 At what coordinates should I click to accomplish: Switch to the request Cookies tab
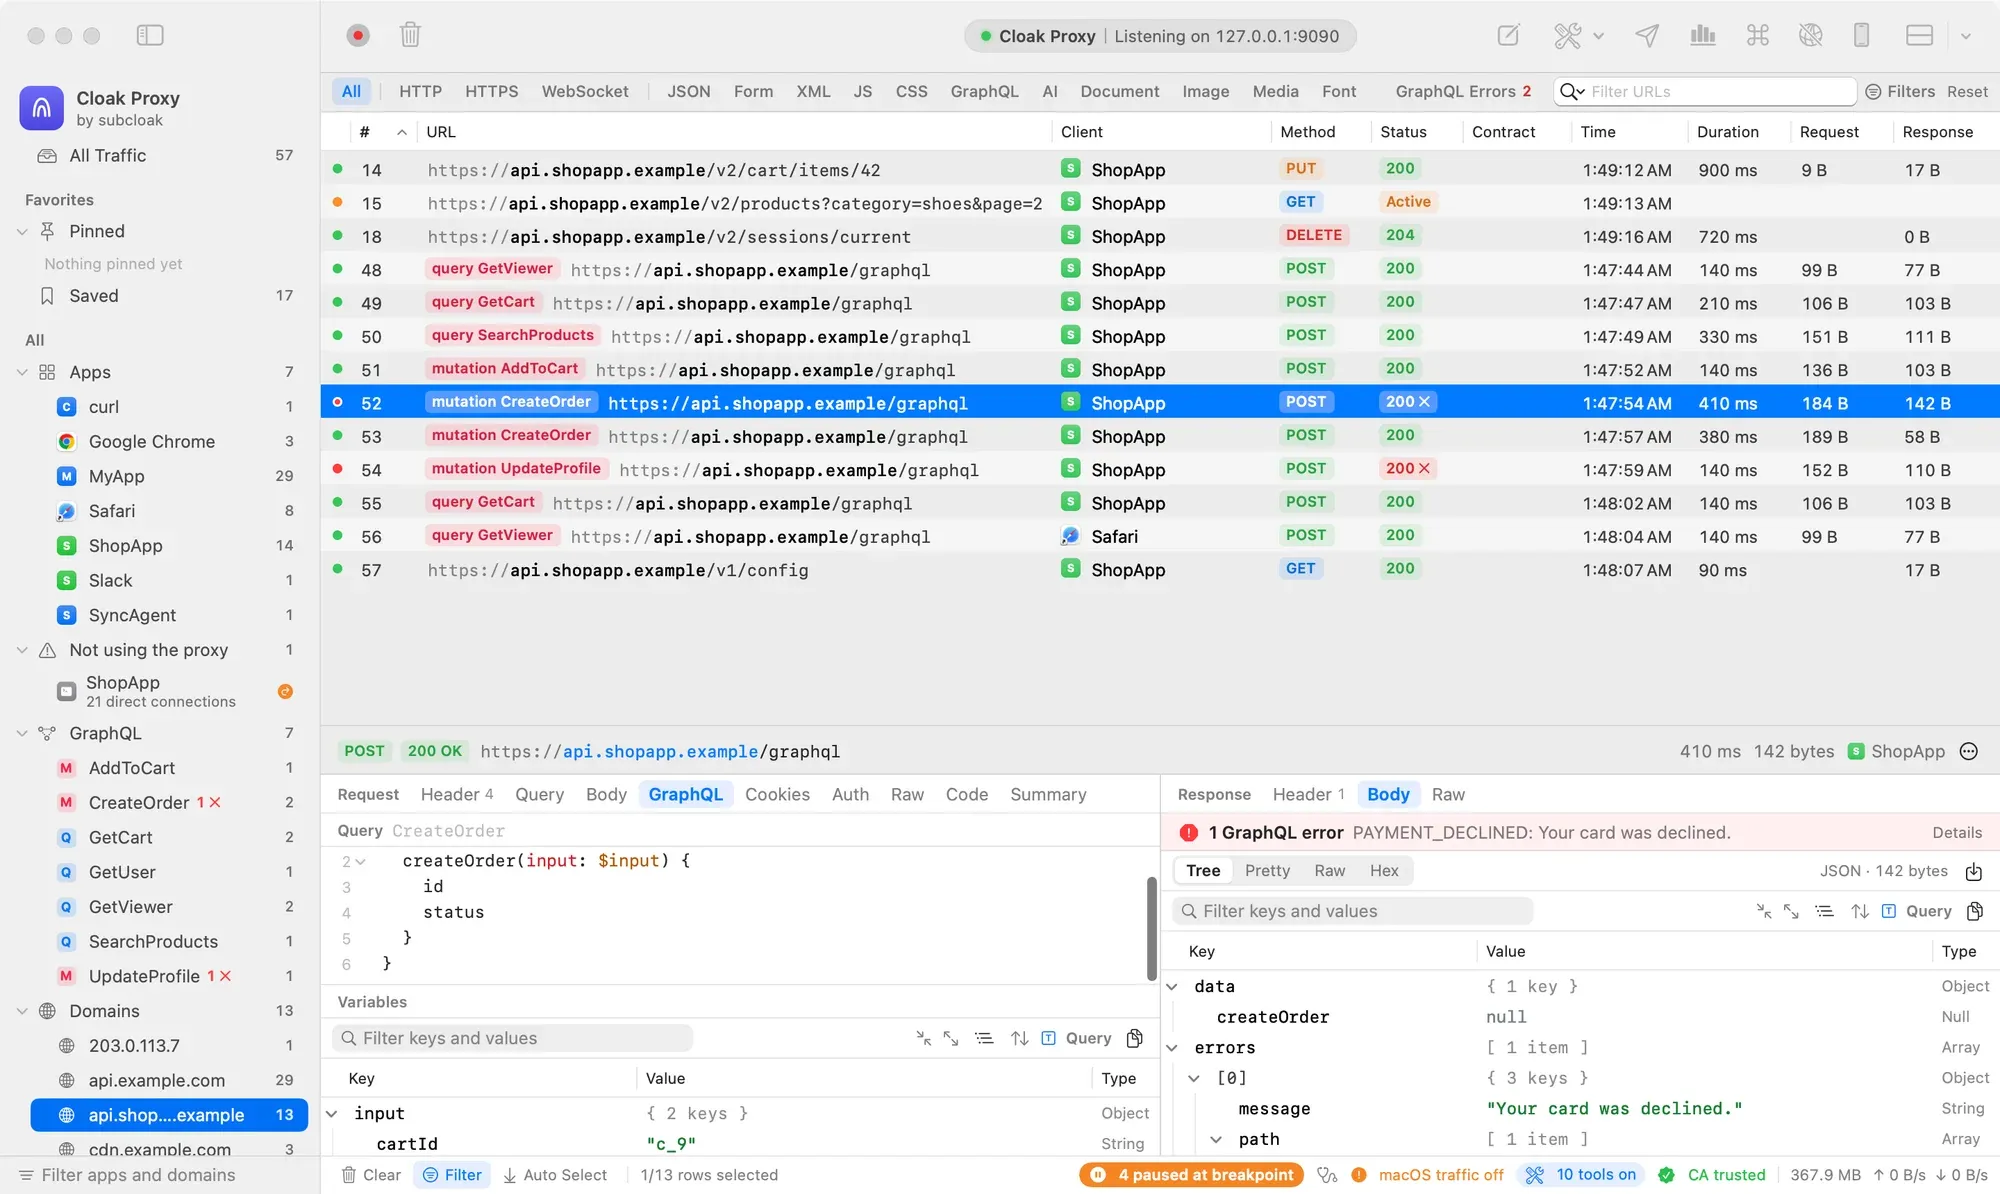coord(777,794)
